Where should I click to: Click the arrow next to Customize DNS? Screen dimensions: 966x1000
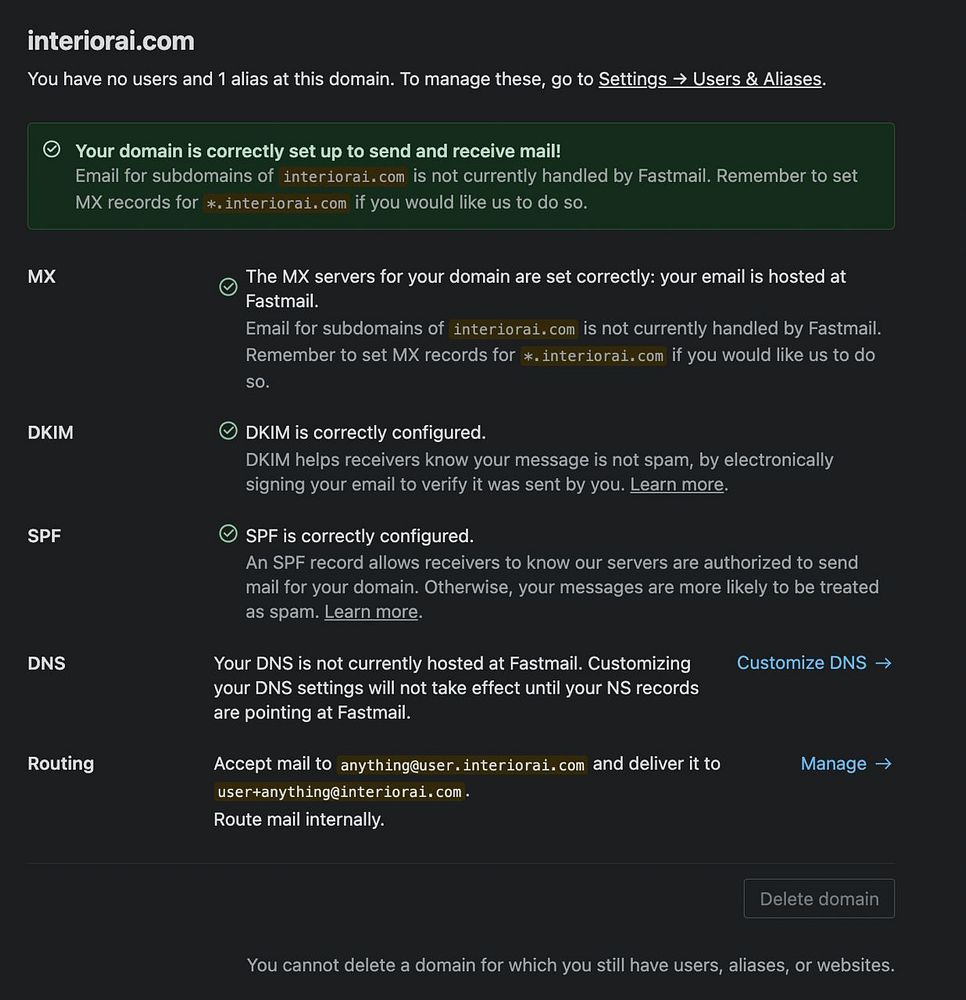883,663
